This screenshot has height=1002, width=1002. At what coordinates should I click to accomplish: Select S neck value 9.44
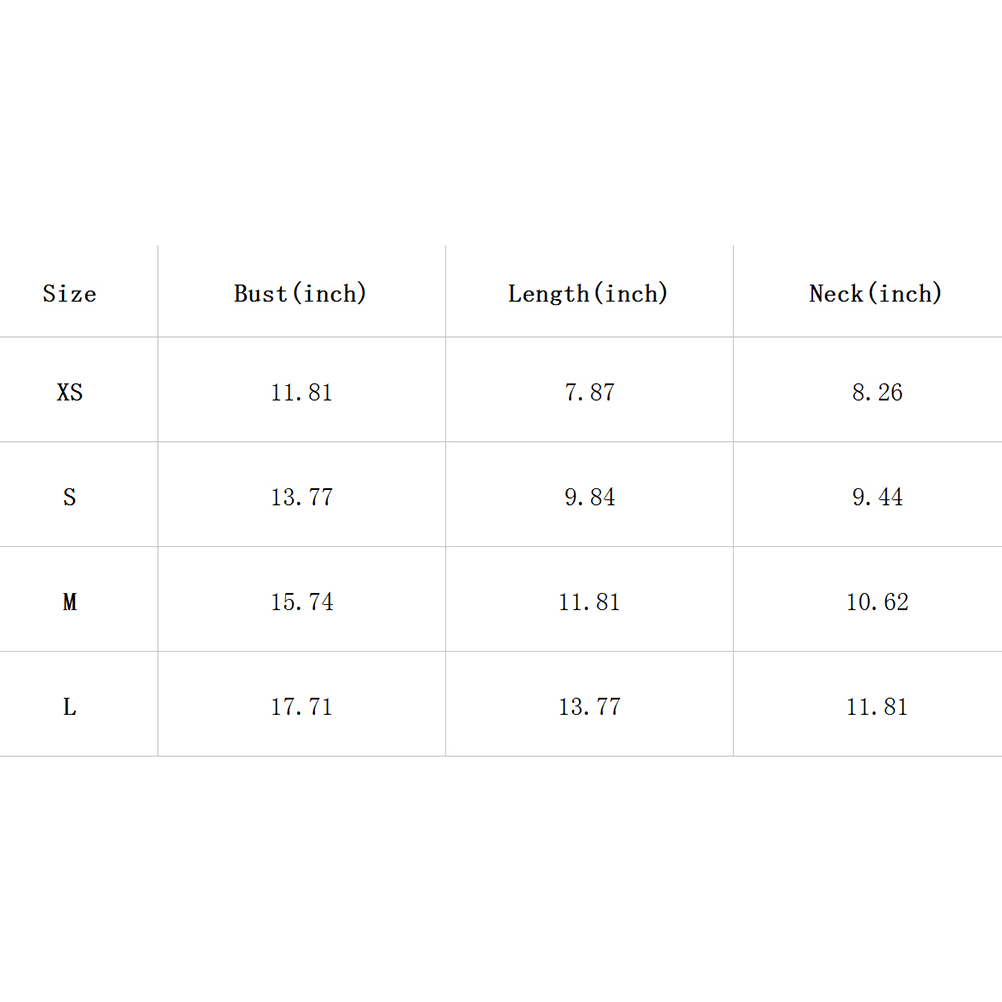[877, 497]
